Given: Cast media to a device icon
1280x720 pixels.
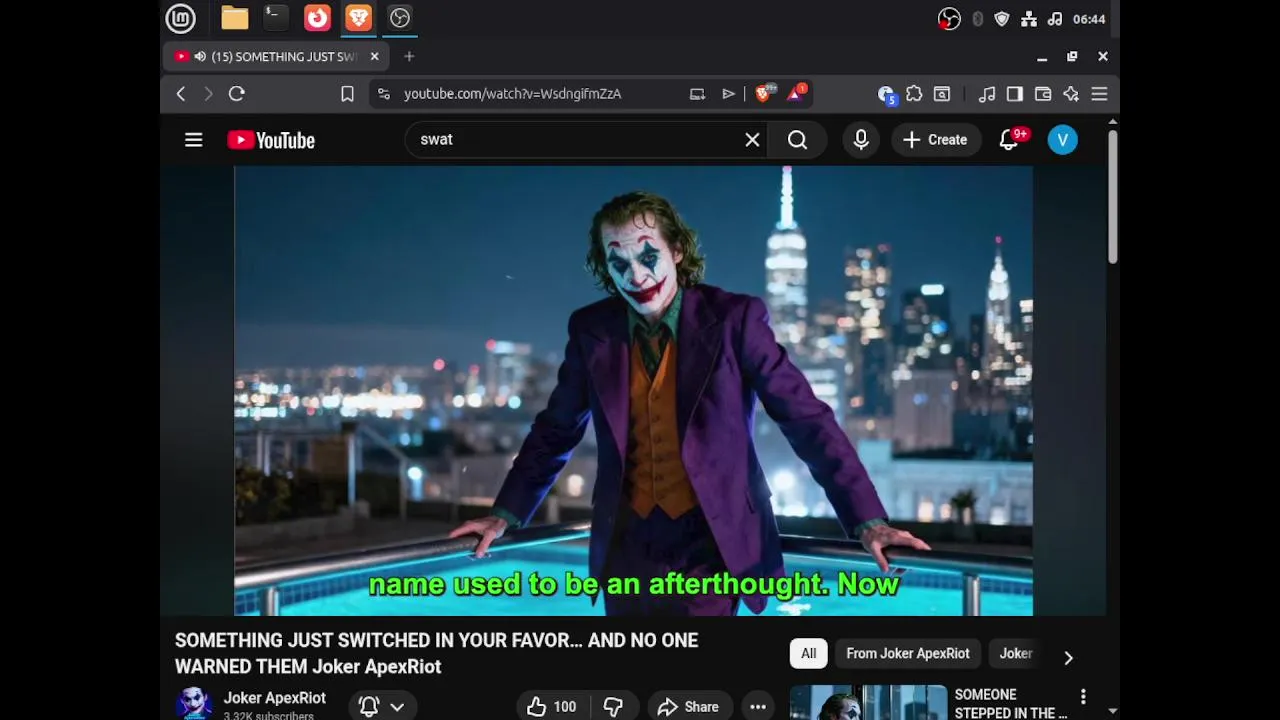Looking at the screenshot, I should (x=698, y=94).
